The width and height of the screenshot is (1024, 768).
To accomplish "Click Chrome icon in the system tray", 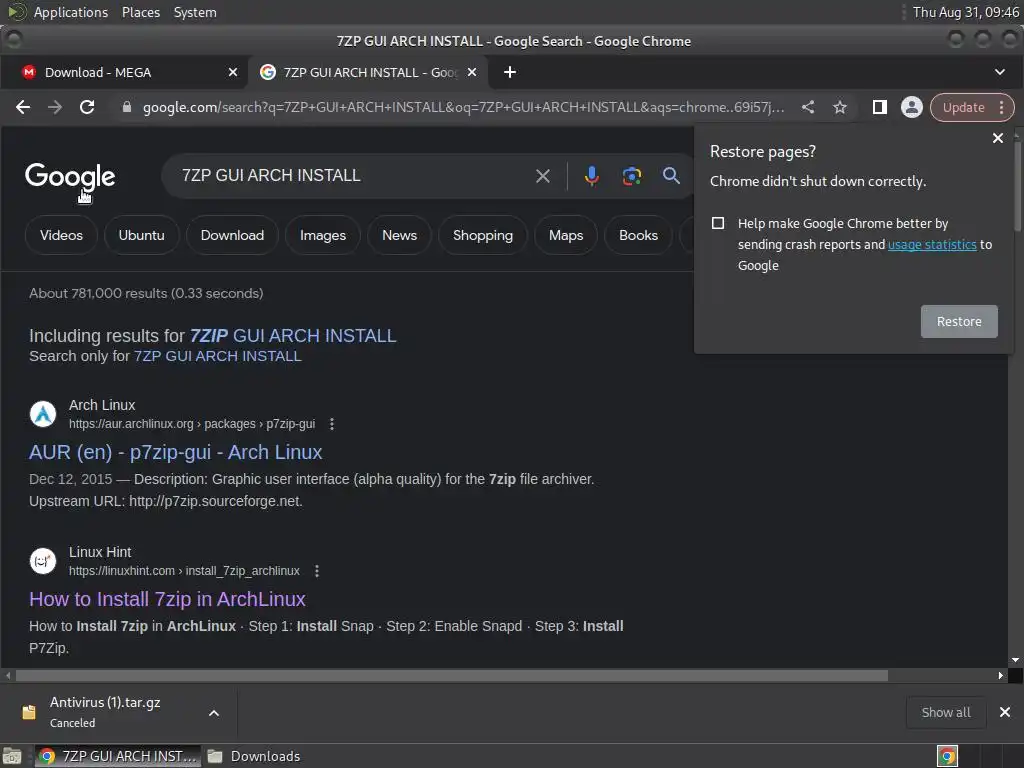I will point(948,756).
